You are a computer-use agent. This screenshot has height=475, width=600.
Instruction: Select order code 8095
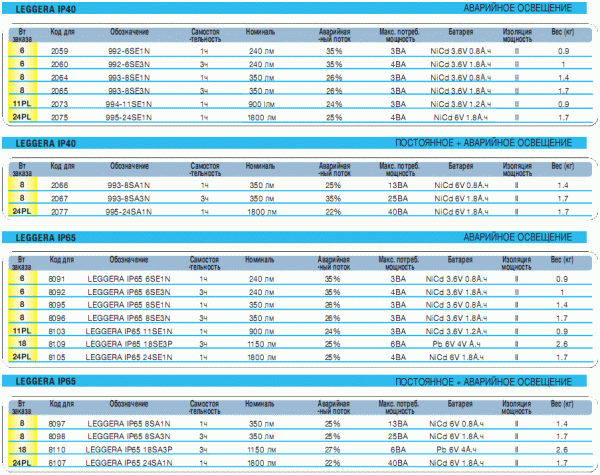57,305
